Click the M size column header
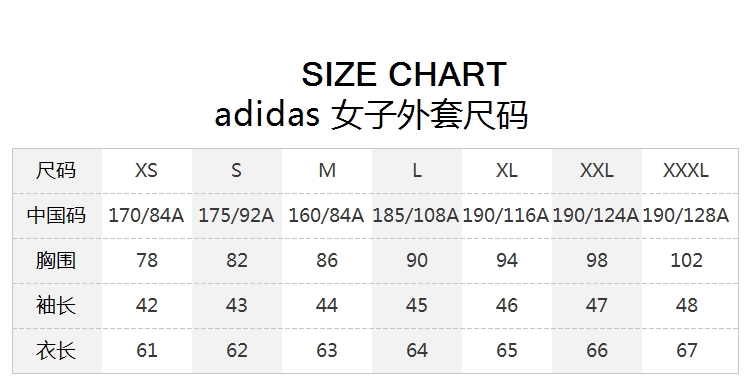Viewport: 750px width, 385px height. tap(327, 170)
